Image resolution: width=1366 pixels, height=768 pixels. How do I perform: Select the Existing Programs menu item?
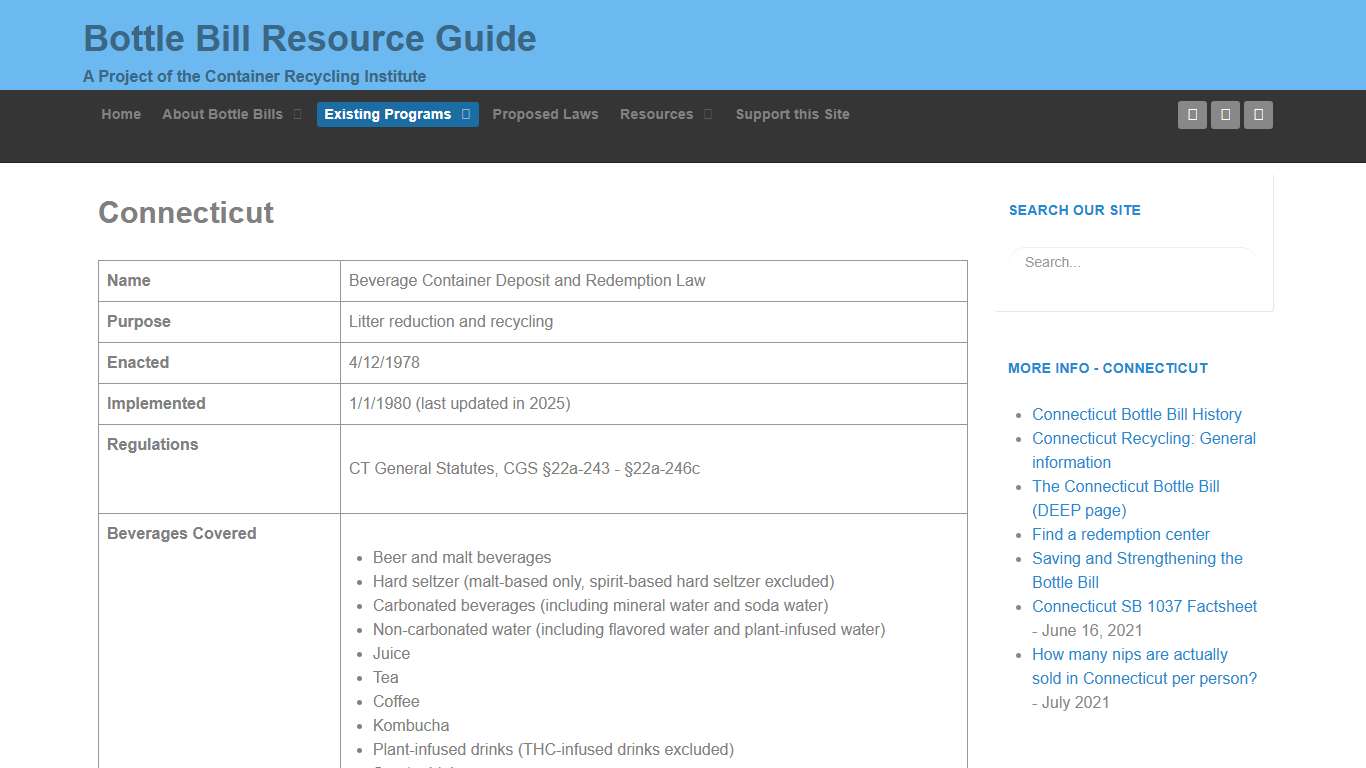click(386, 114)
